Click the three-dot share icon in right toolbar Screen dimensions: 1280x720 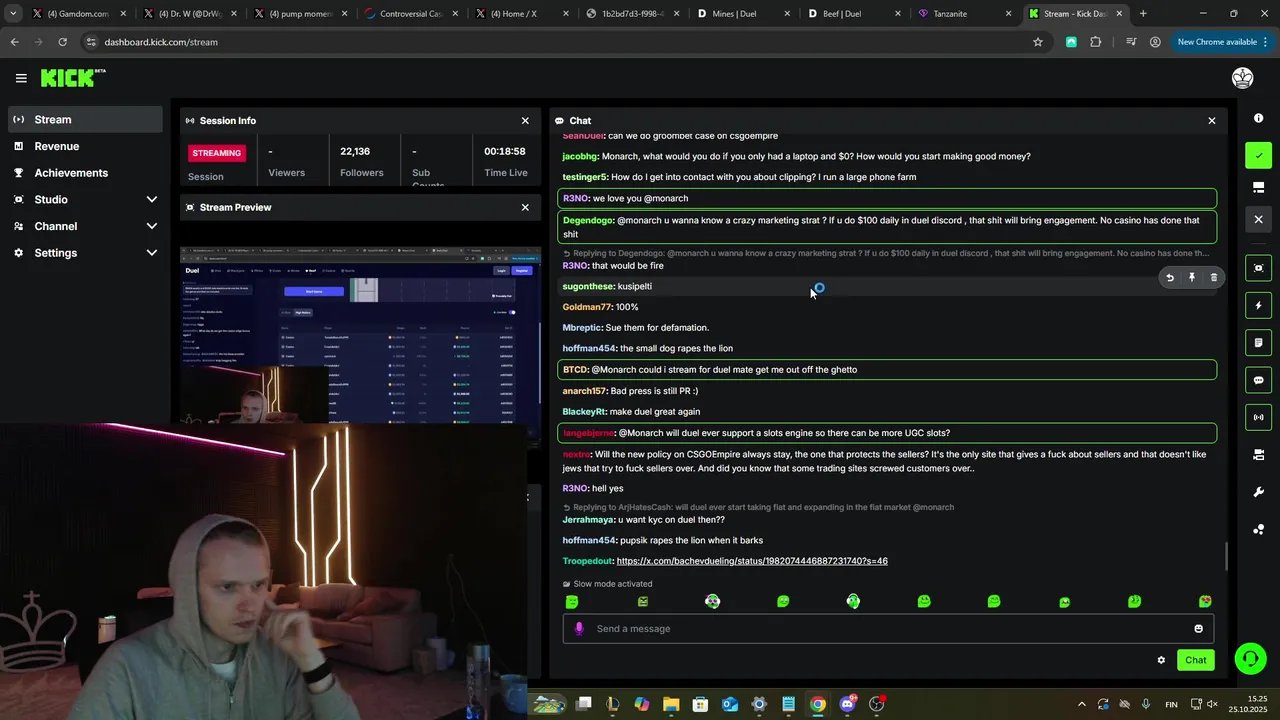[x=1258, y=530]
